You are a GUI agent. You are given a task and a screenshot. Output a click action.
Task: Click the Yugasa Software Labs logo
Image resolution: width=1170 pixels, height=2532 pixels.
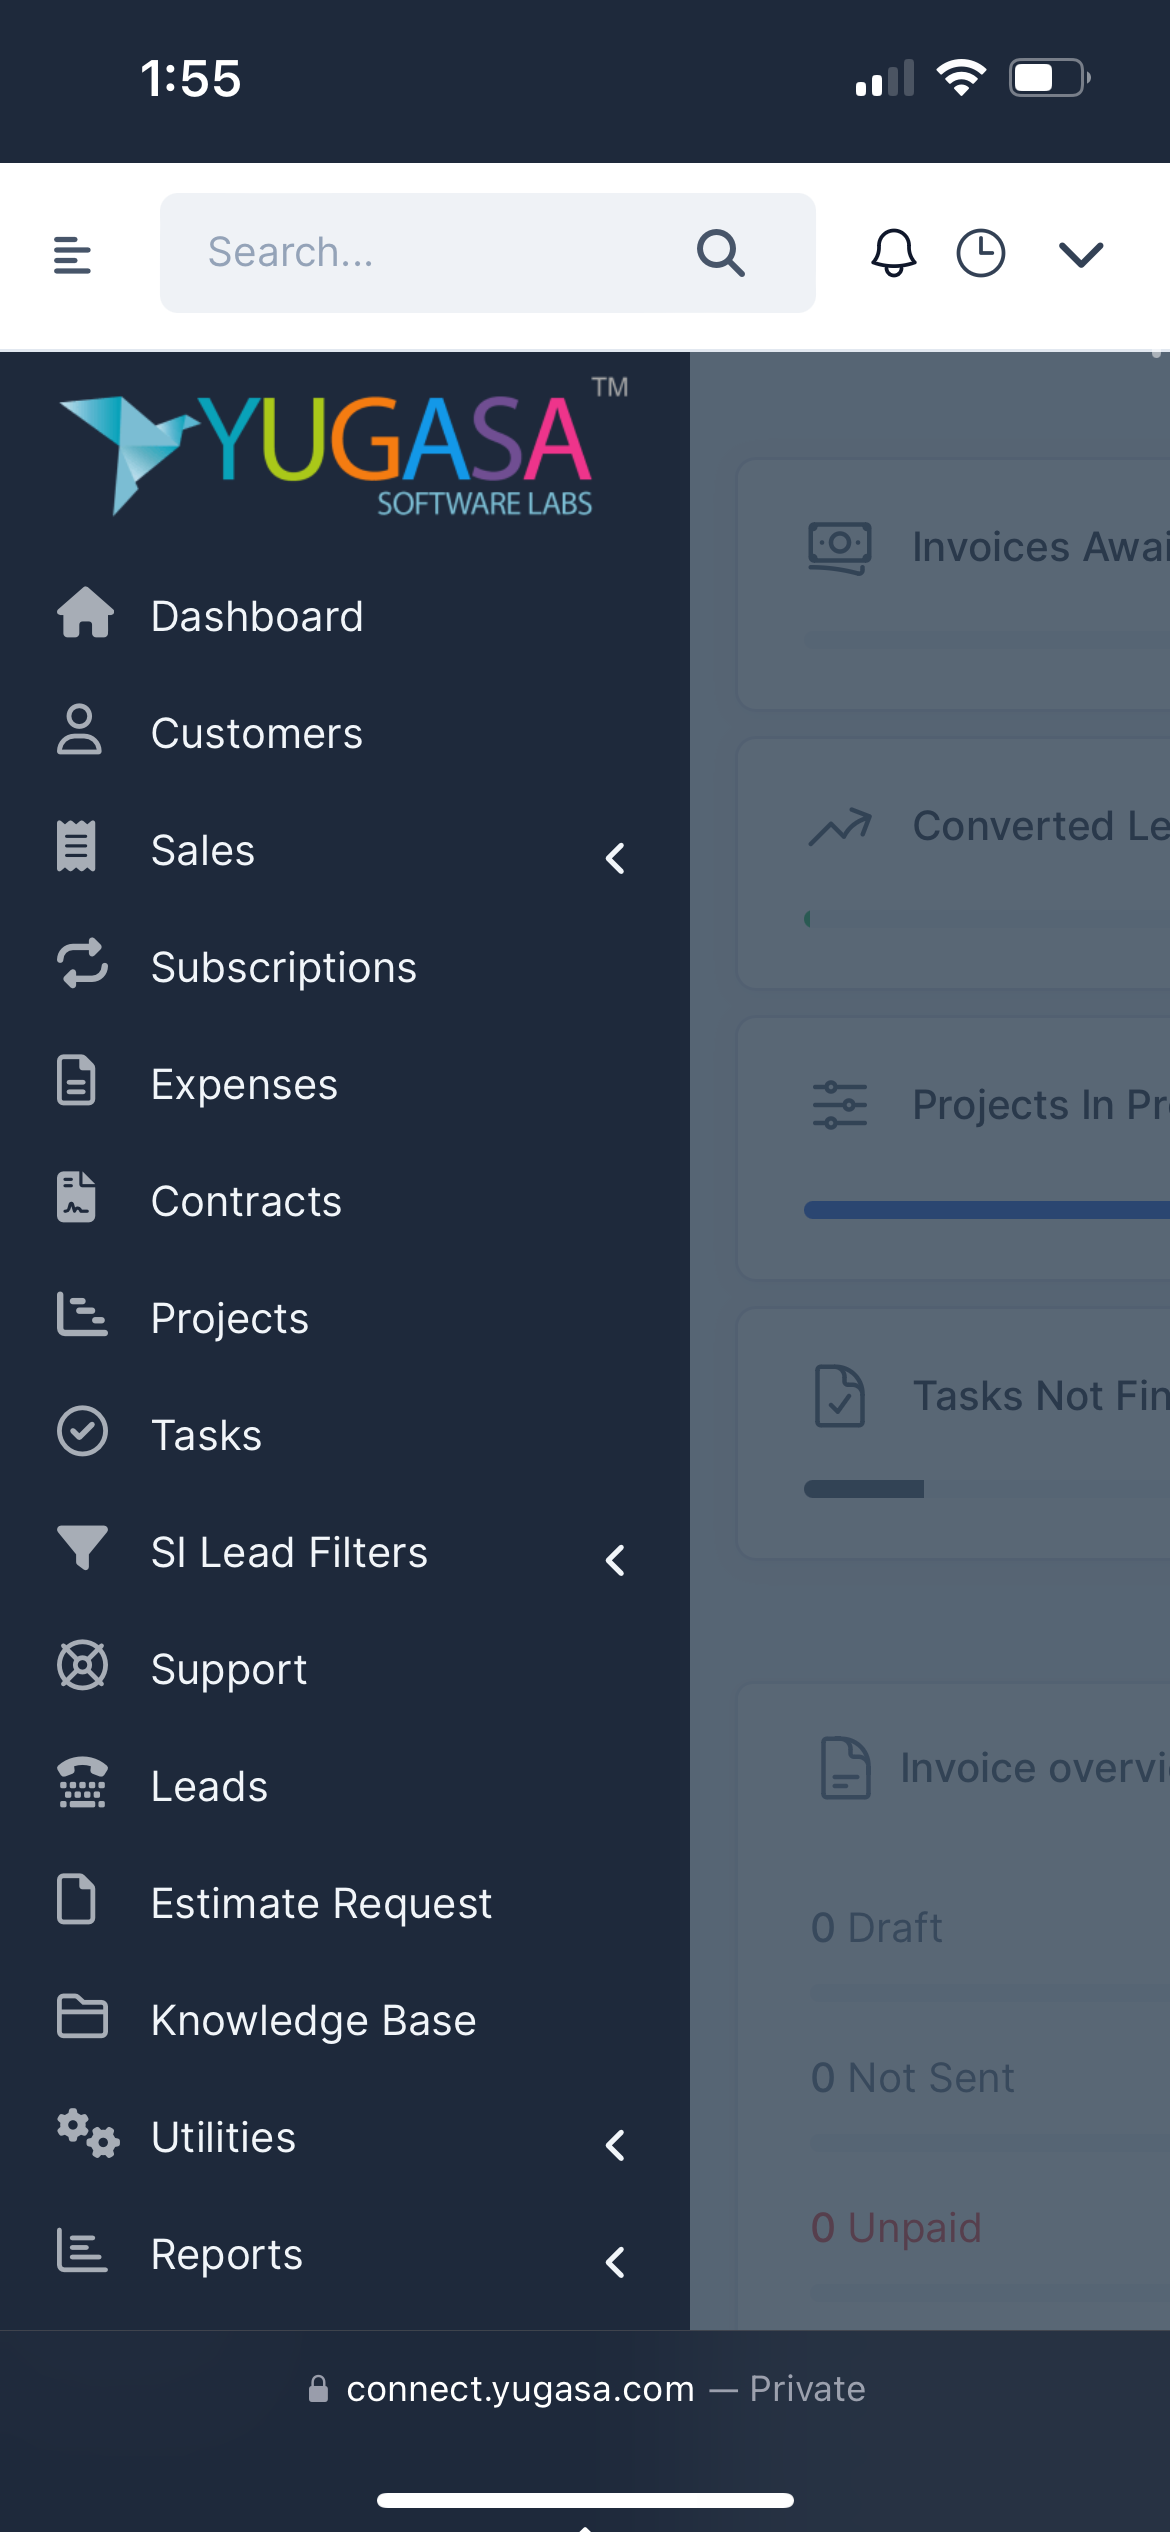[344, 447]
